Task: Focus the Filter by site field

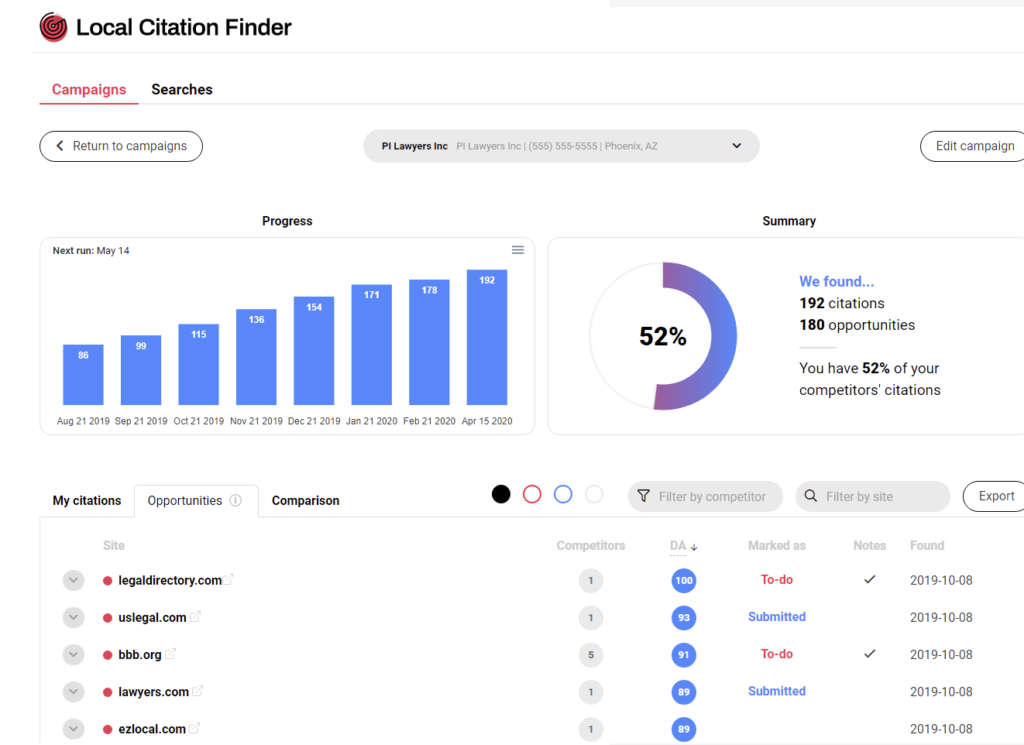Action: tap(872, 497)
